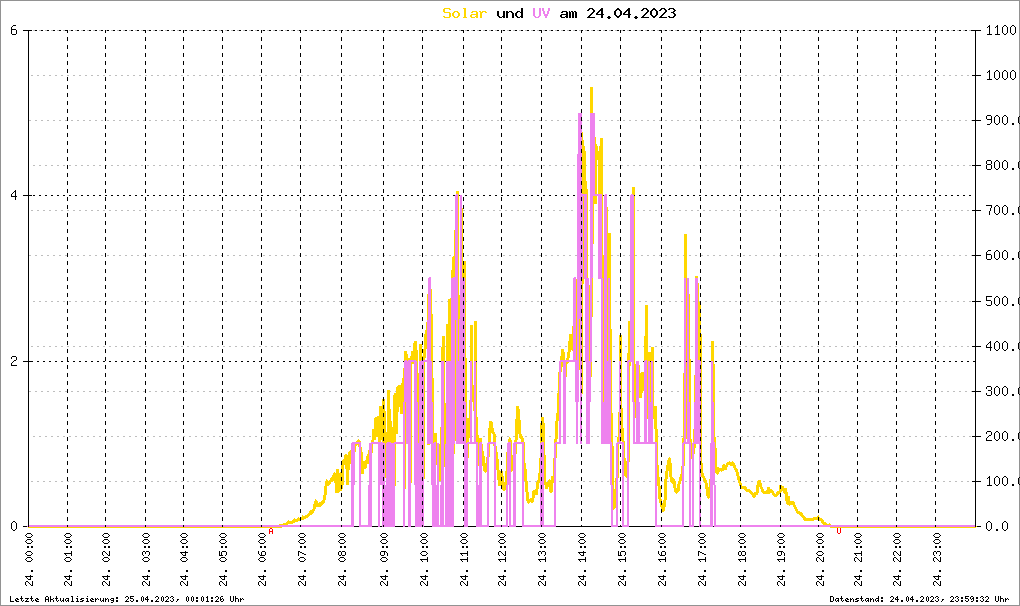Click right axis label '1100'
This screenshot has height=606, width=1020.
pos(1001,30)
